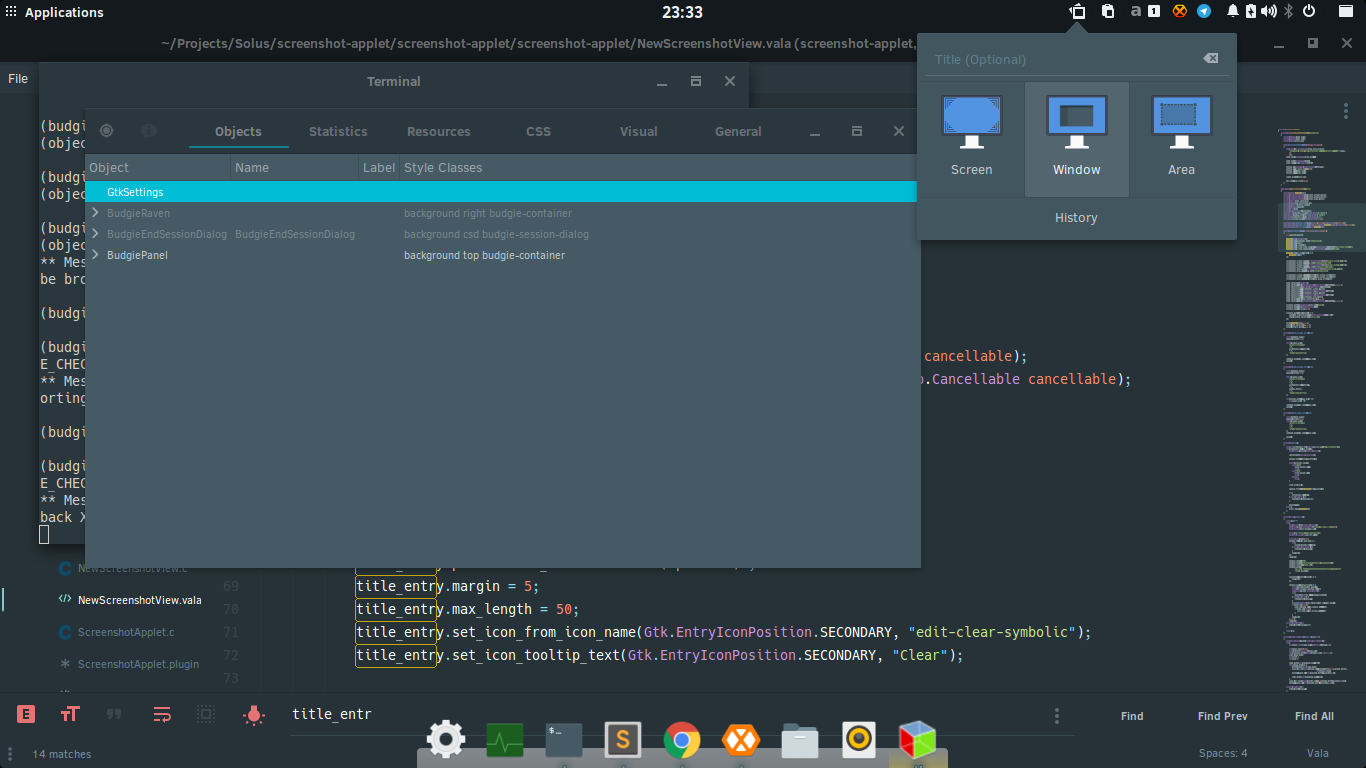
Task: Toggle regular expression search in find bar
Action: (27, 714)
